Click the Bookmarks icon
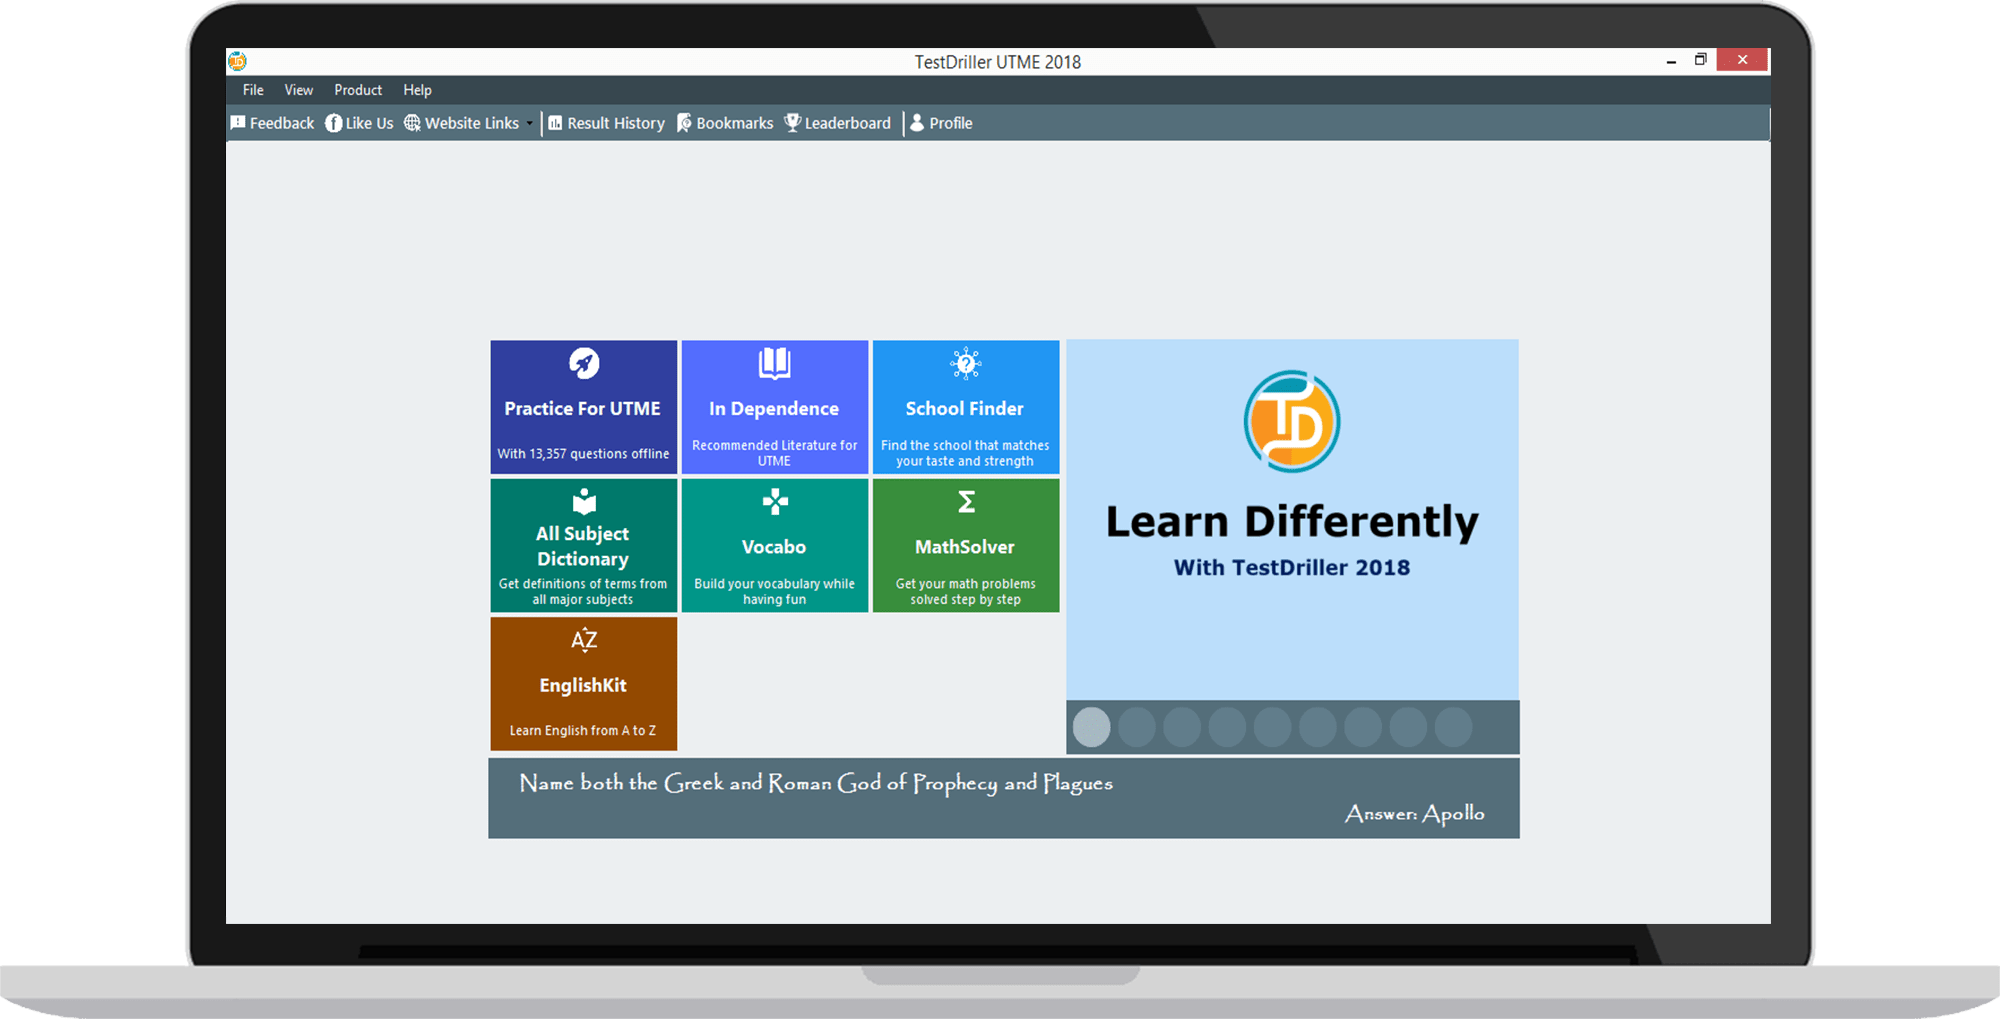 684,123
